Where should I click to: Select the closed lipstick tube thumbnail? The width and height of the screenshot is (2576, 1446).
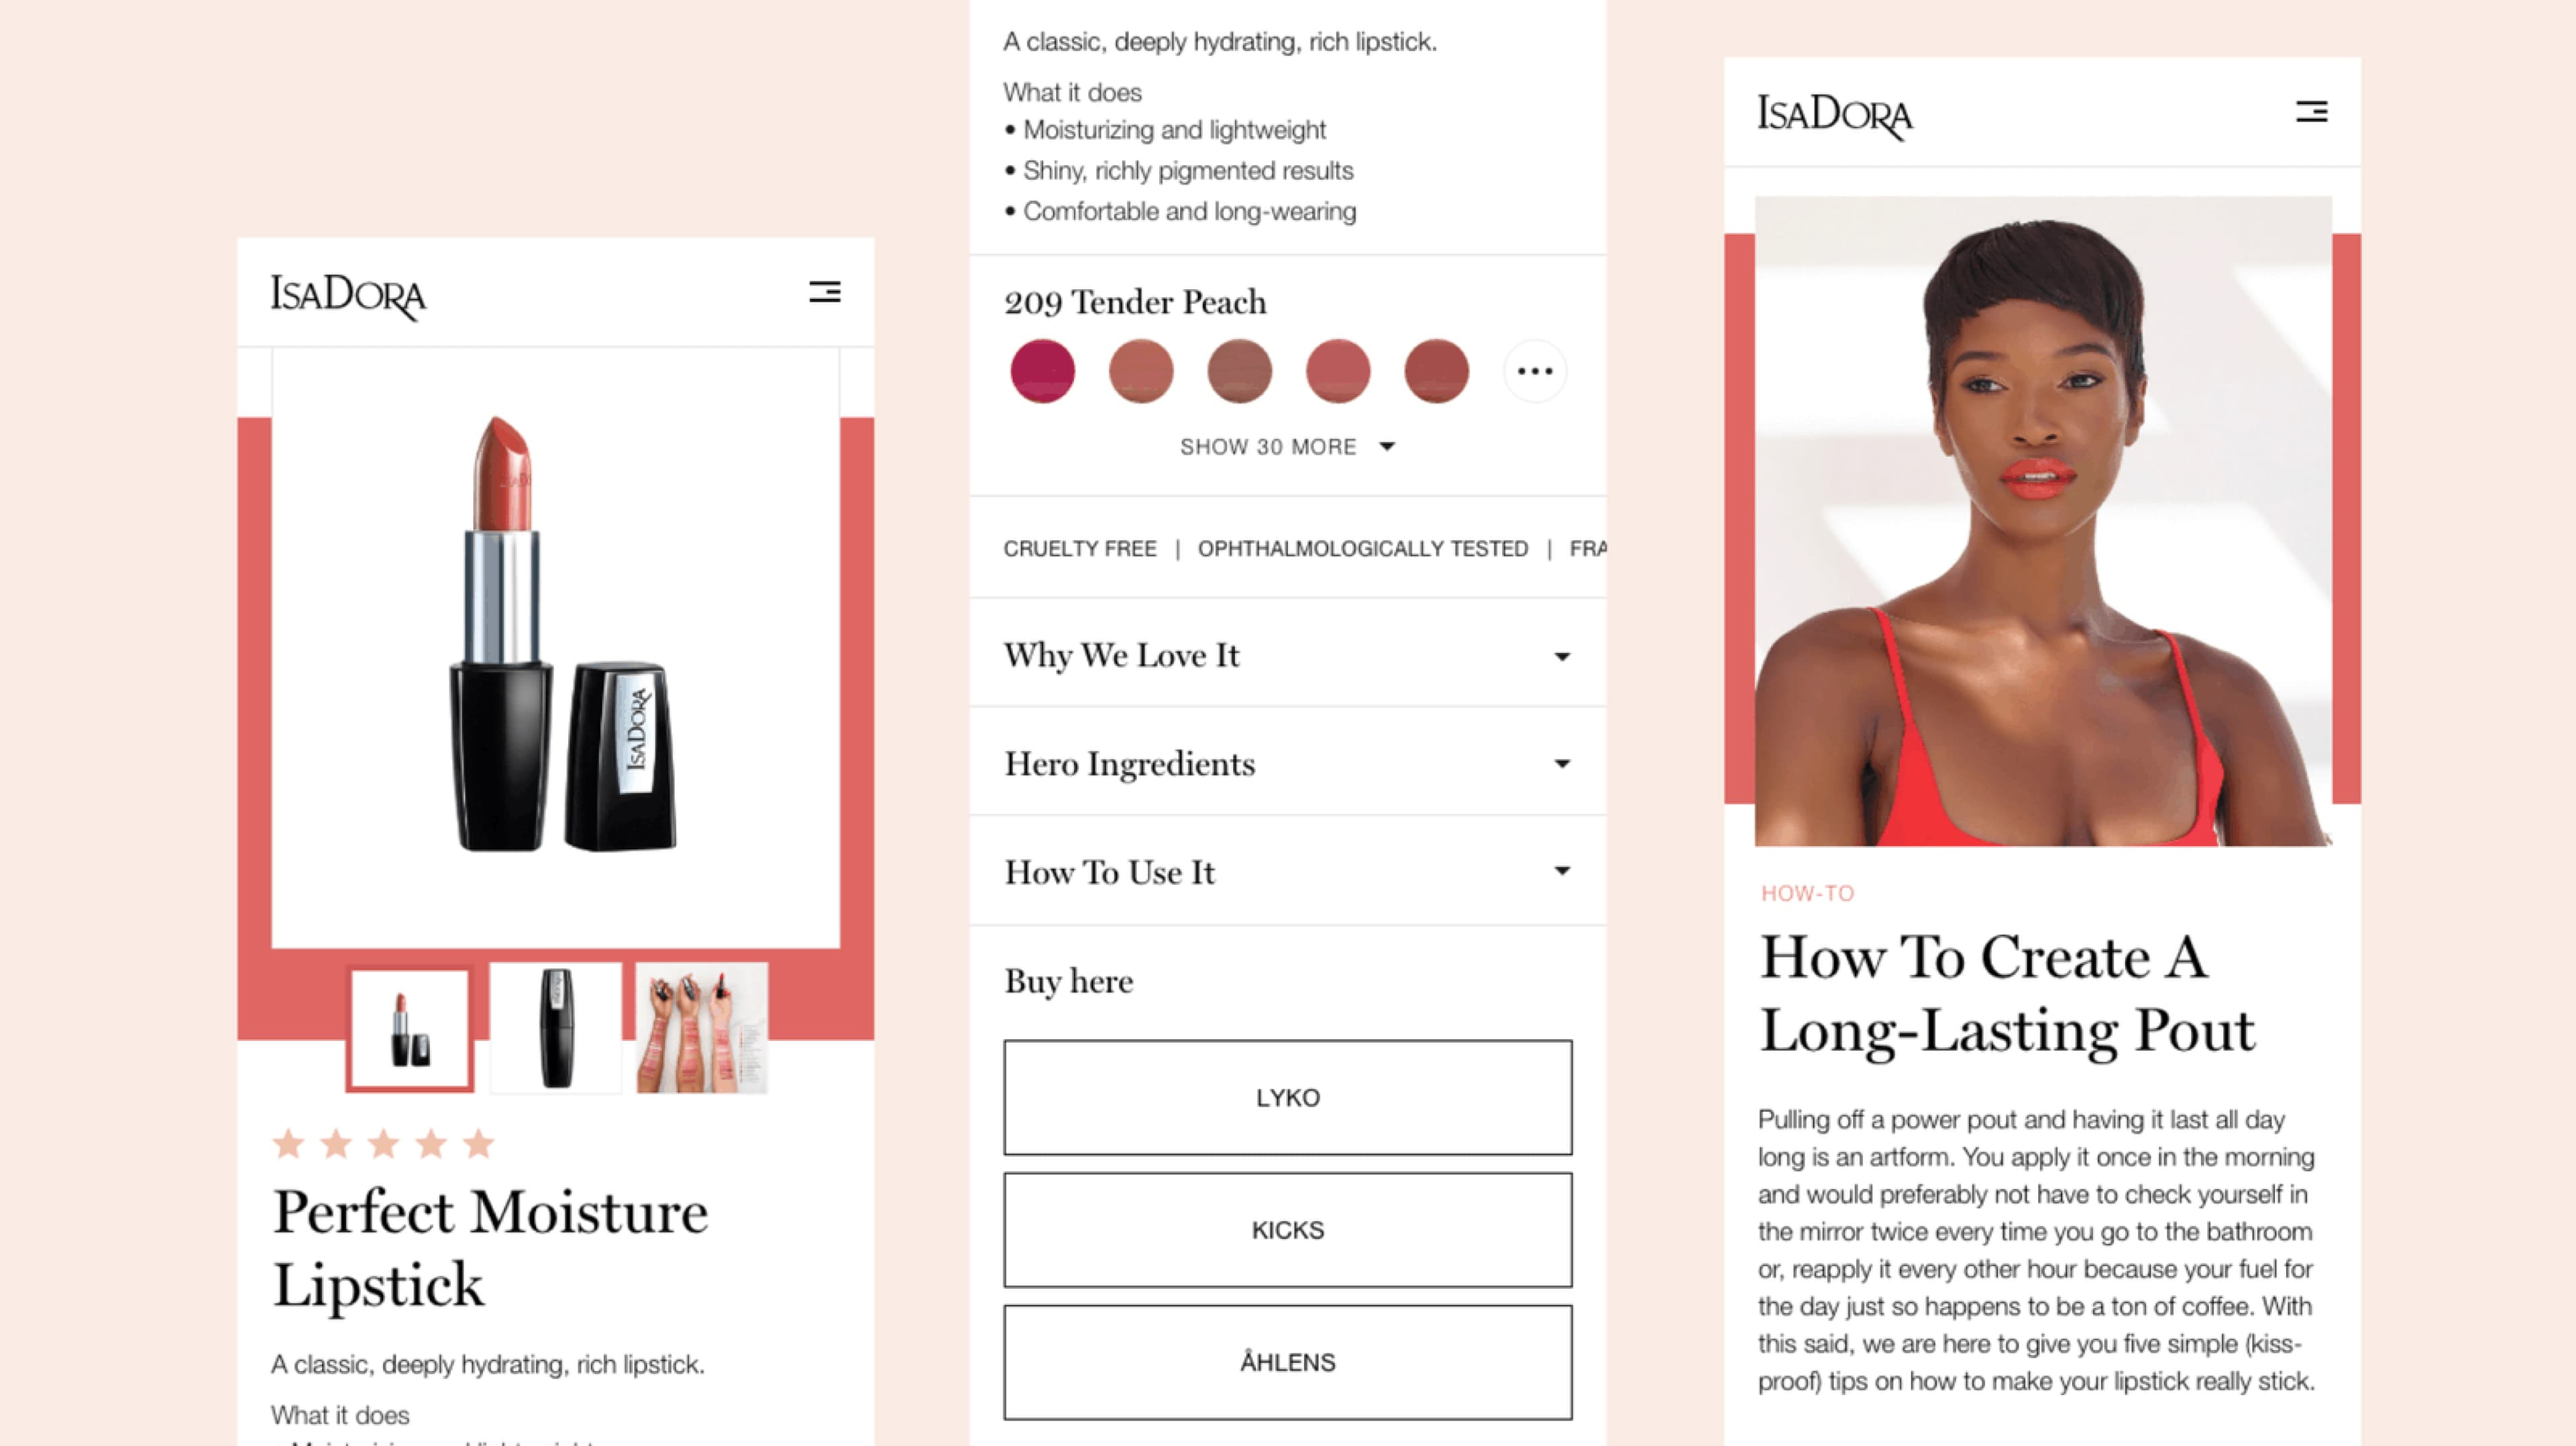[x=556, y=1028]
